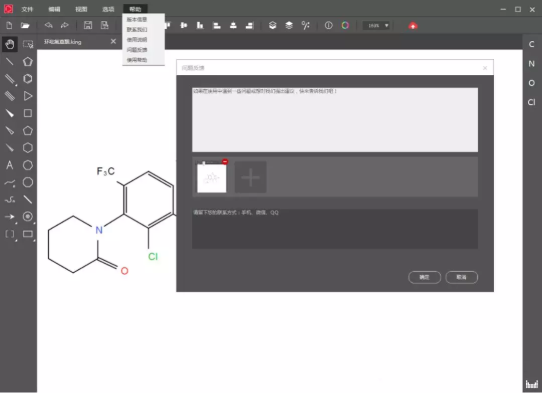This screenshot has height=396, width=542.
Task: Pick the benzene ring tool
Action: (x=28, y=79)
